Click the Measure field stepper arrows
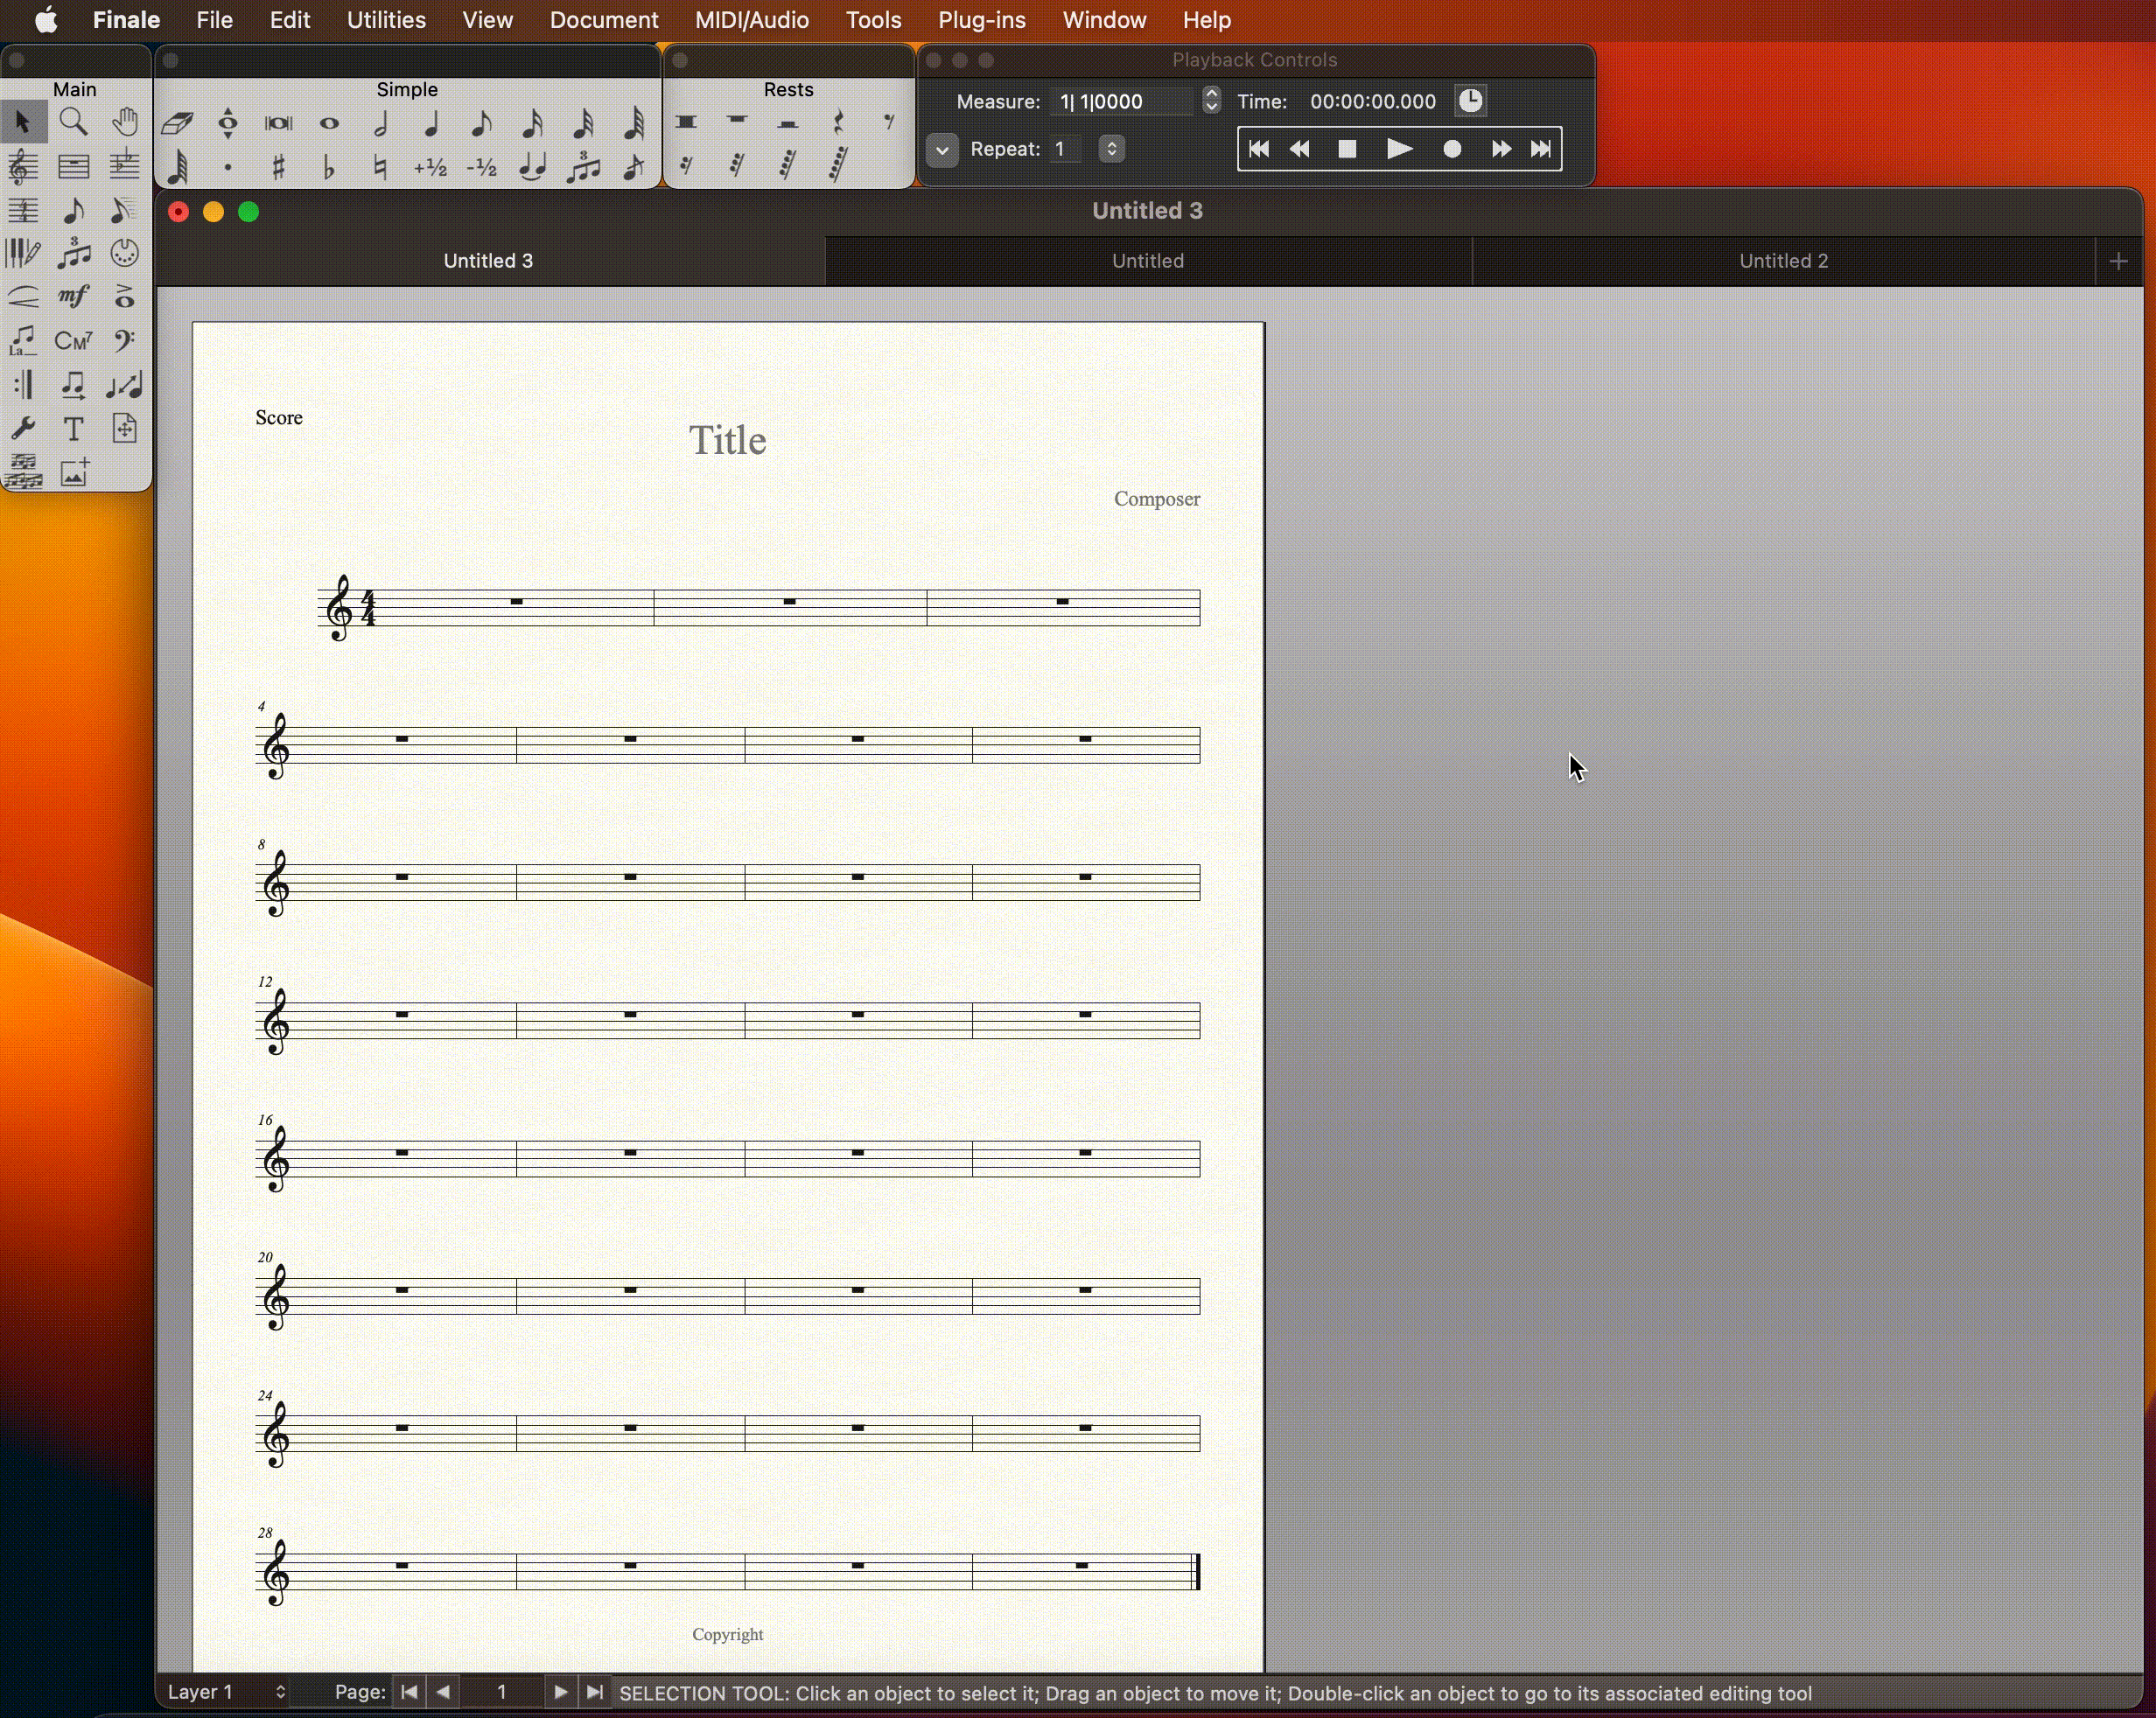The width and height of the screenshot is (2156, 1718). coord(1211,100)
